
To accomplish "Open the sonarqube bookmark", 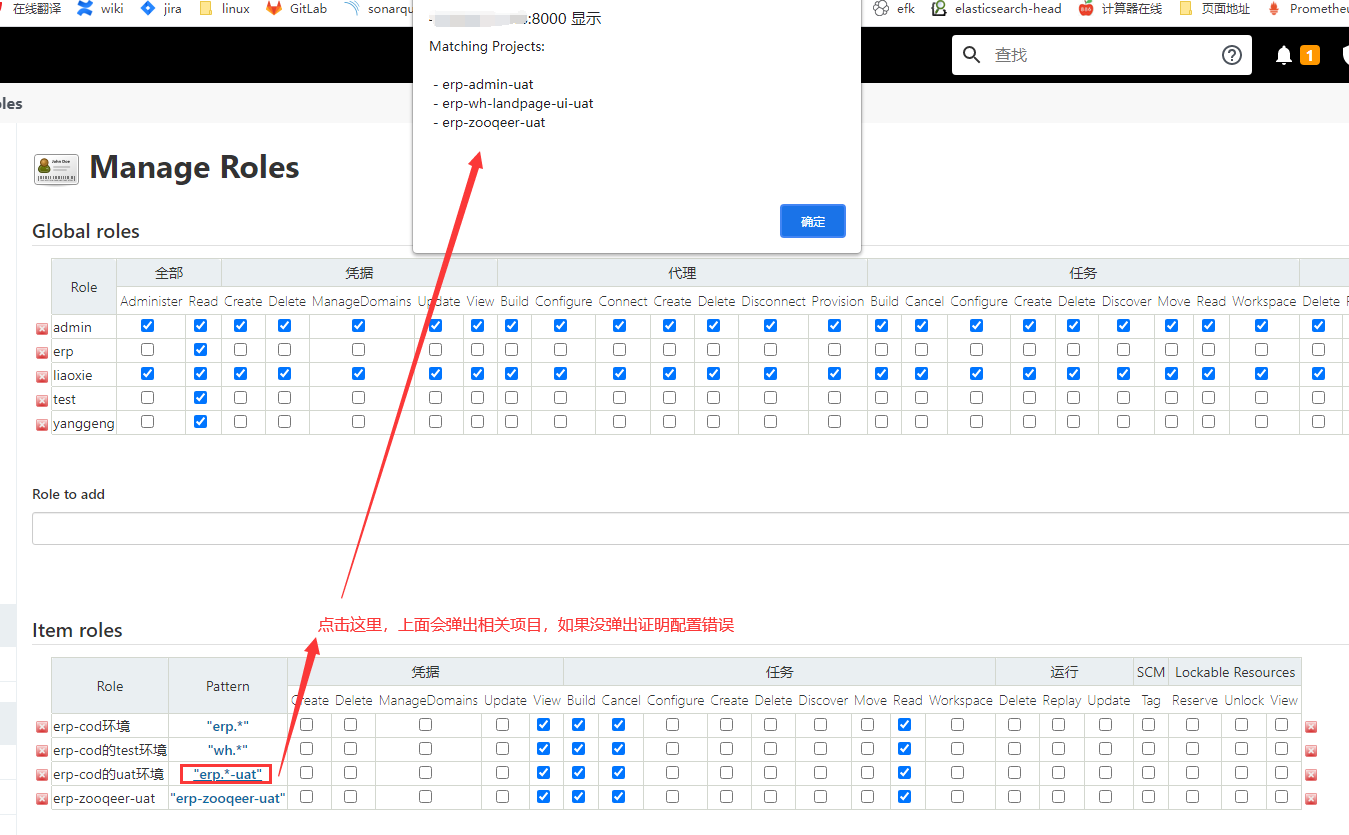I will [377, 9].
